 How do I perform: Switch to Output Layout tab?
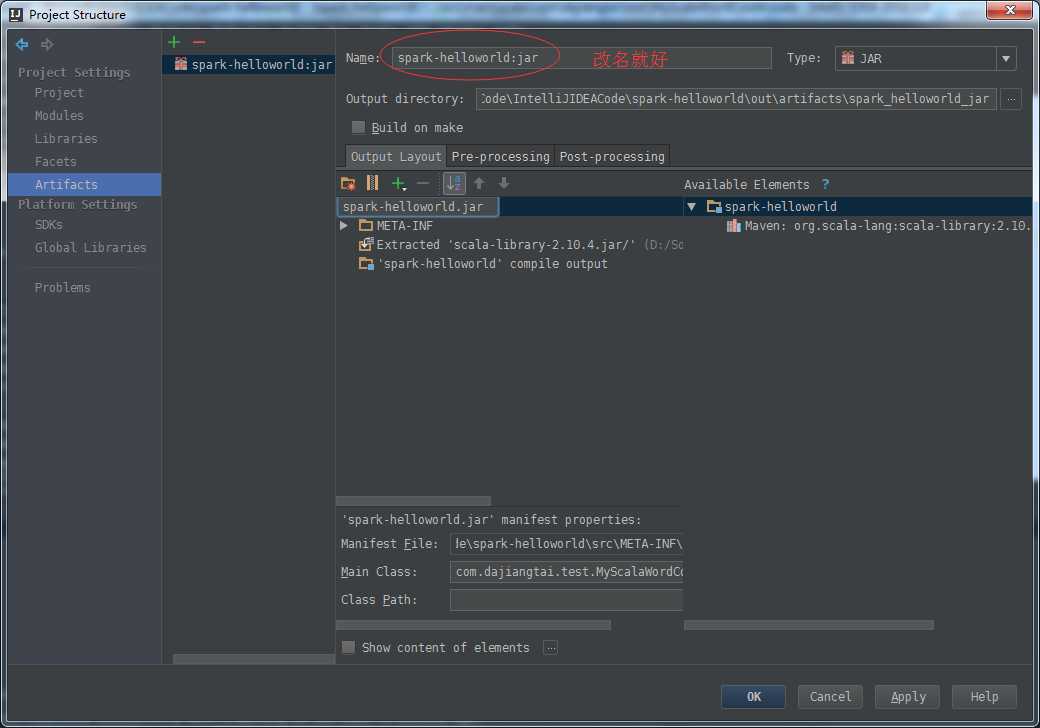[395, 156]
